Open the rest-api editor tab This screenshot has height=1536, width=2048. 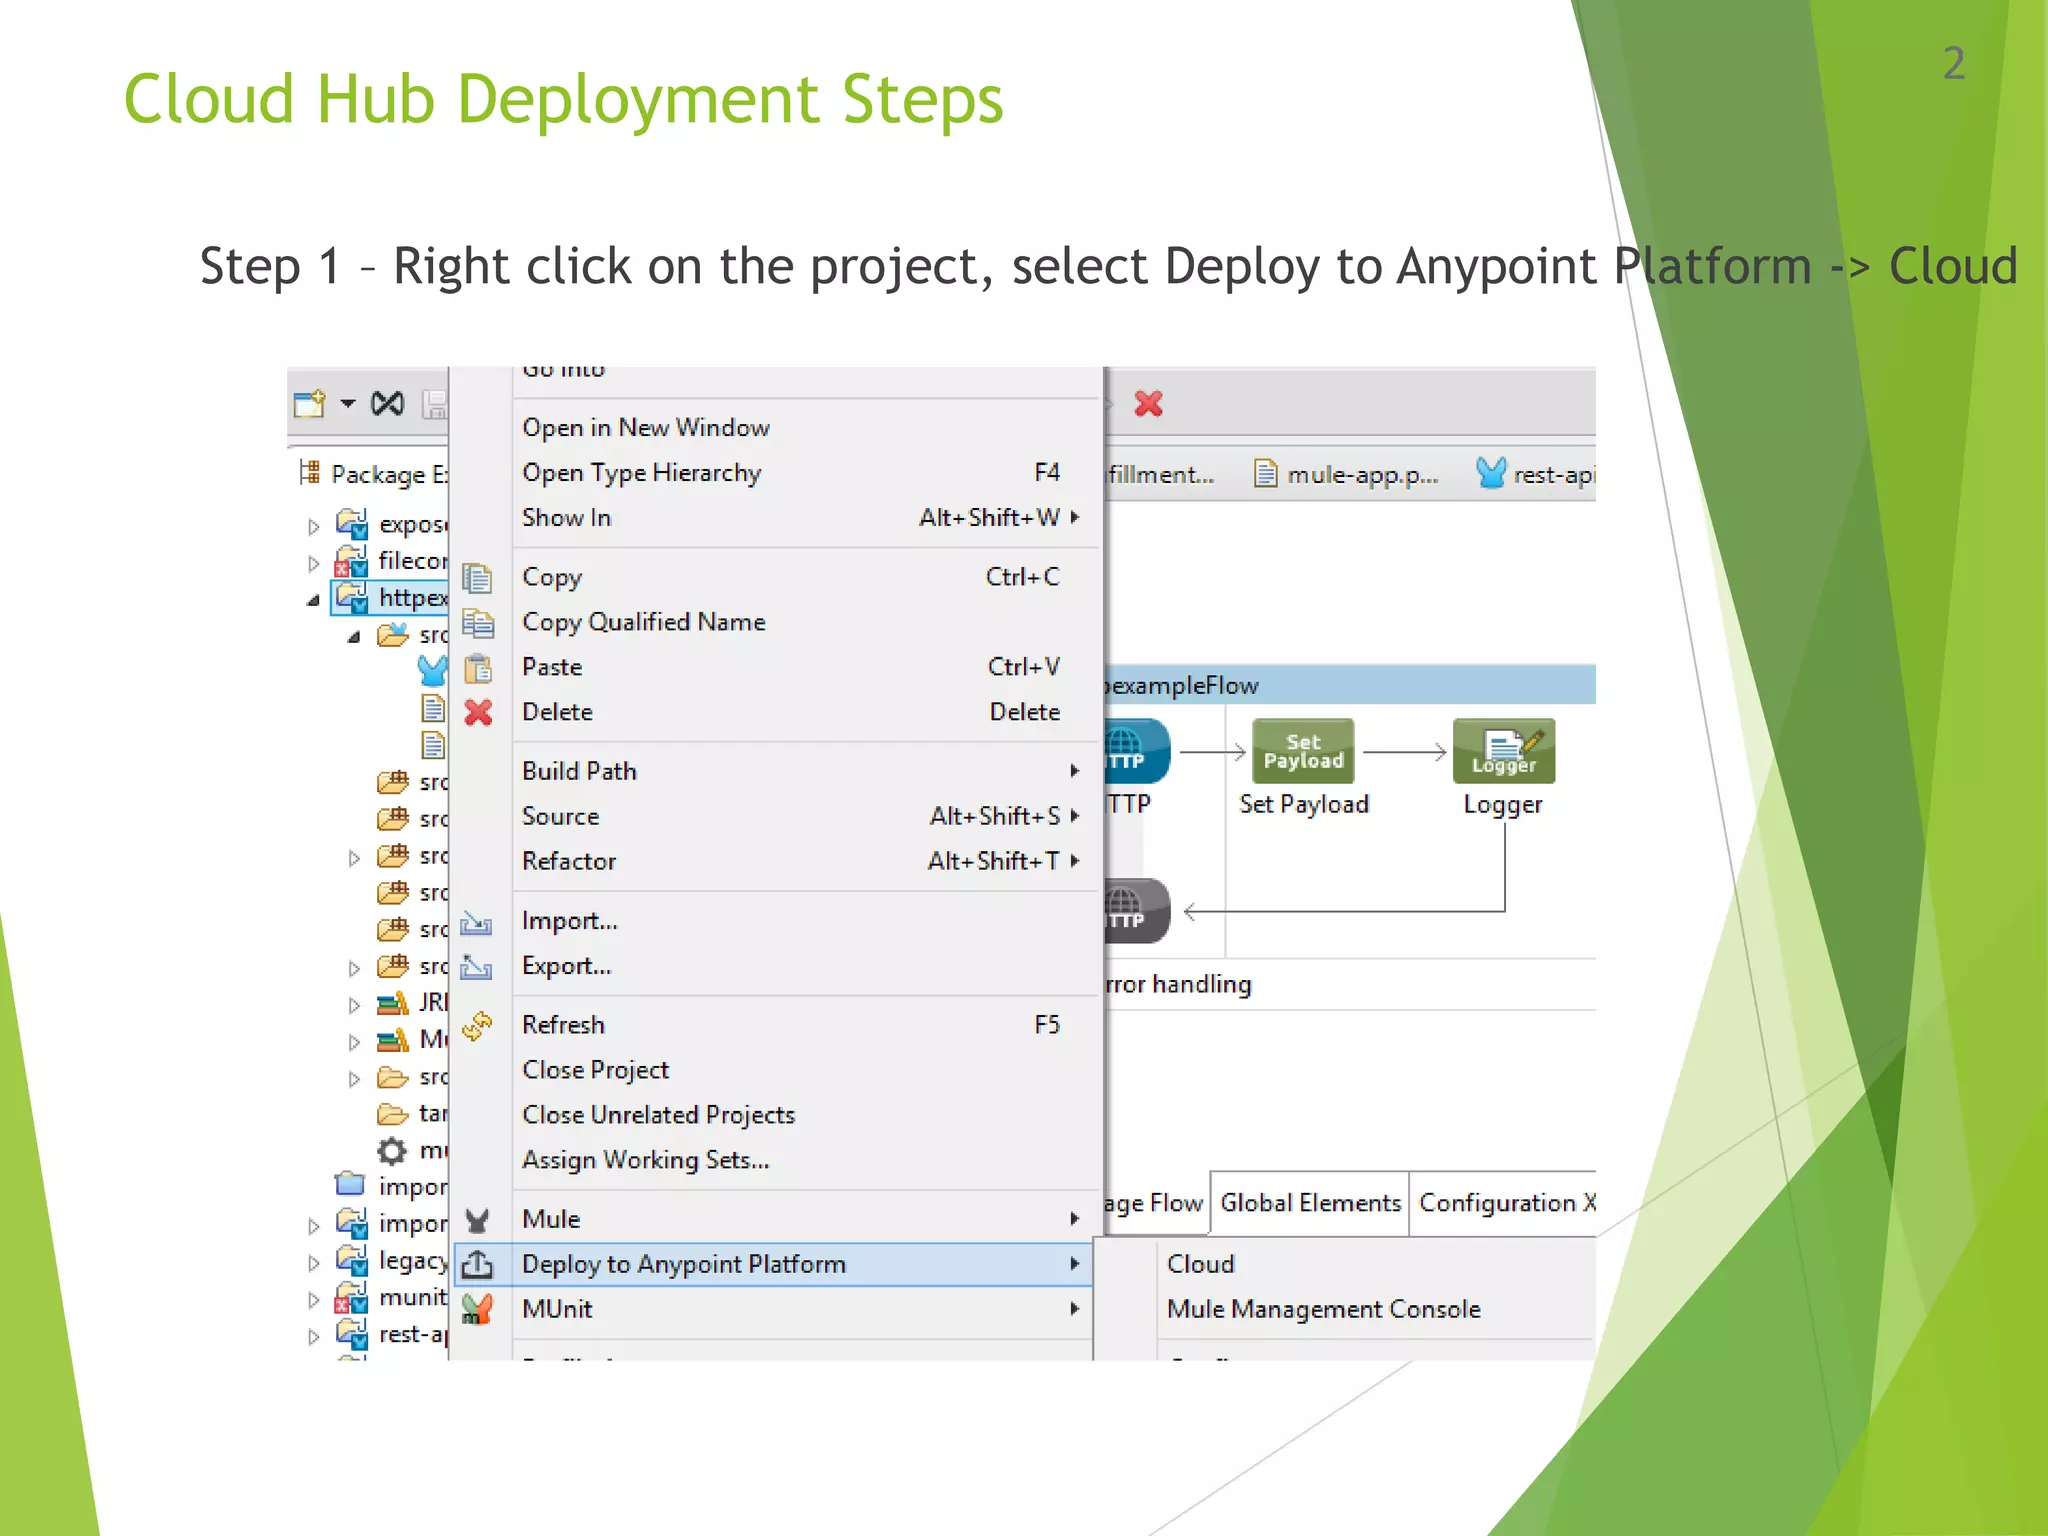point(1535,474)
